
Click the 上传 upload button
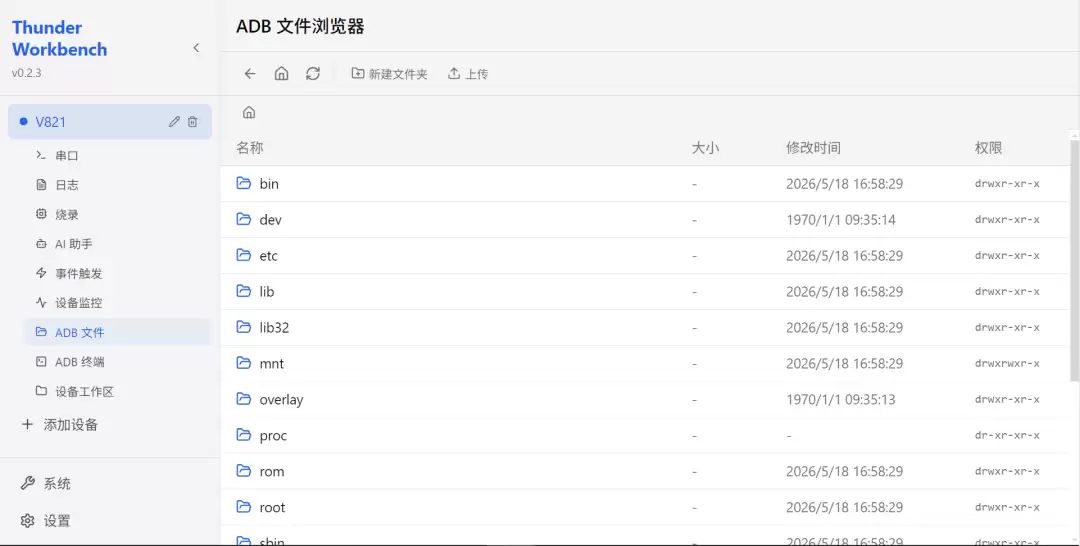(x=468, y=74)
